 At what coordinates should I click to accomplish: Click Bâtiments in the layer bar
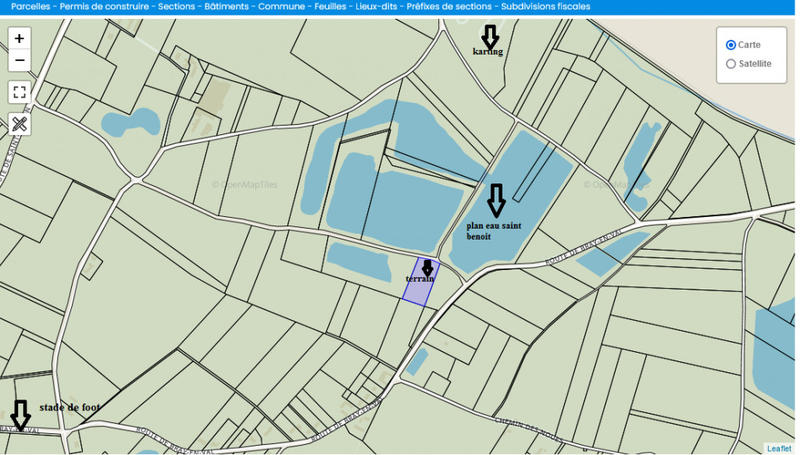[x=227, y=6]
